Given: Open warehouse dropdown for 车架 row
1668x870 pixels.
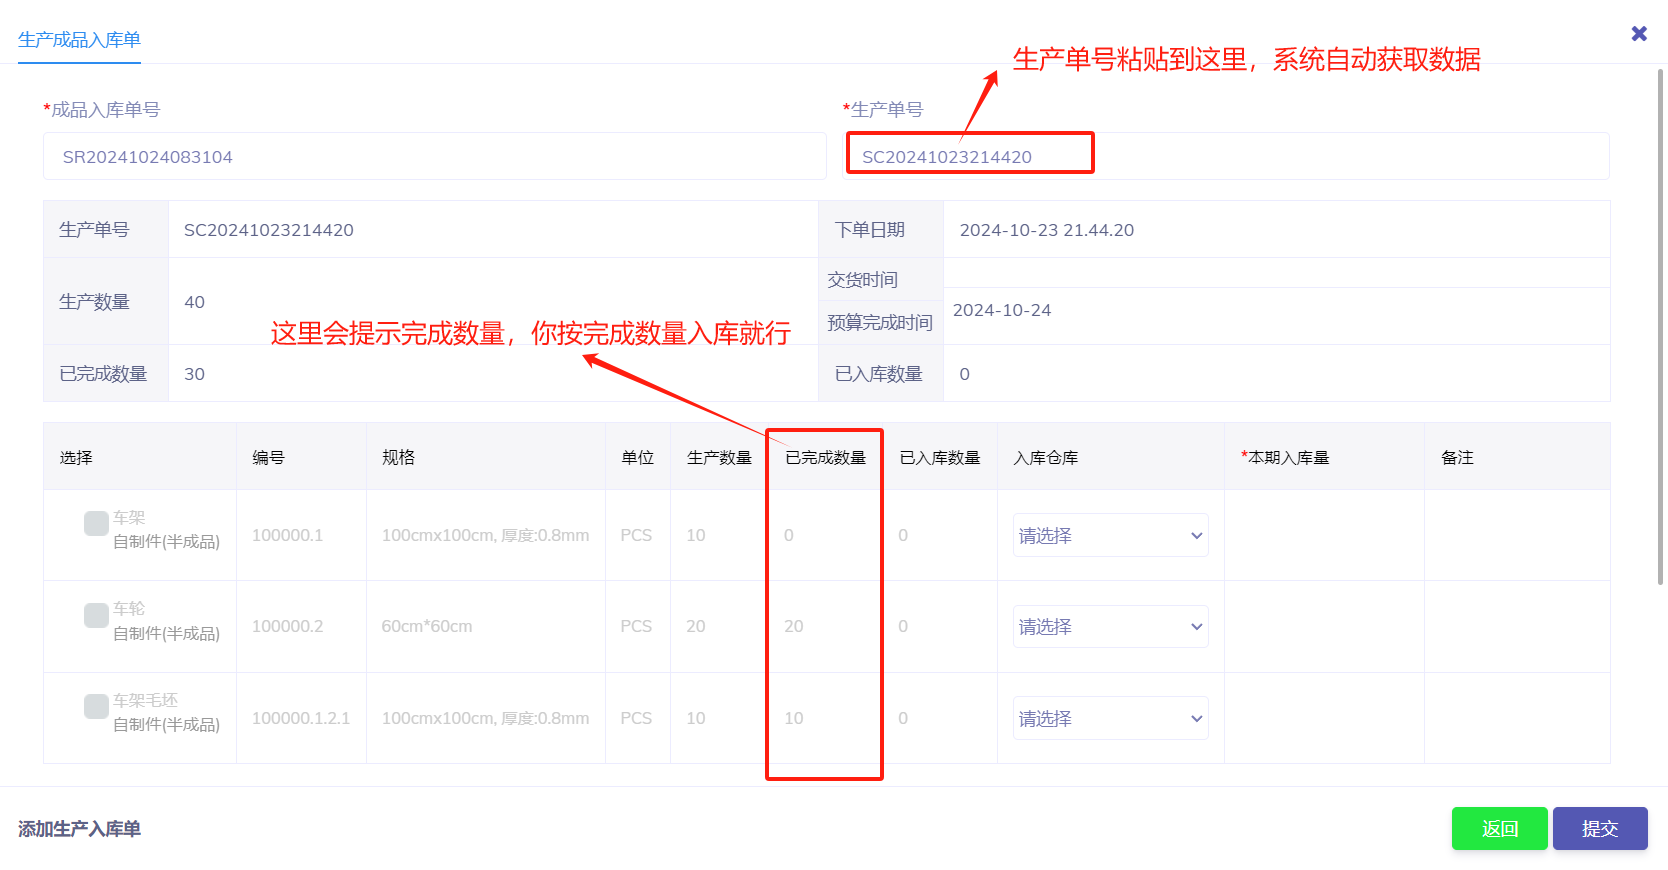Looking at the screenshot, I should (x=1110, y=536).
